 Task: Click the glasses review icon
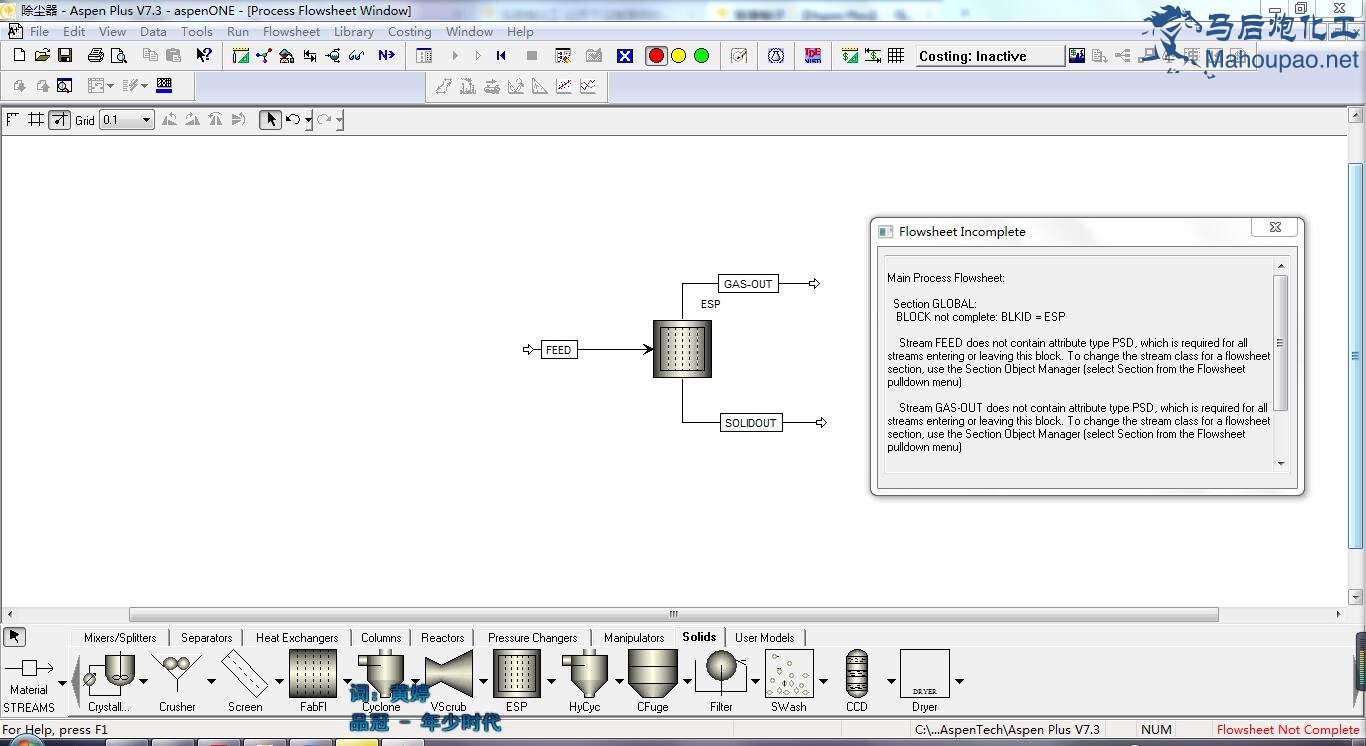click(x=357, y=56)
